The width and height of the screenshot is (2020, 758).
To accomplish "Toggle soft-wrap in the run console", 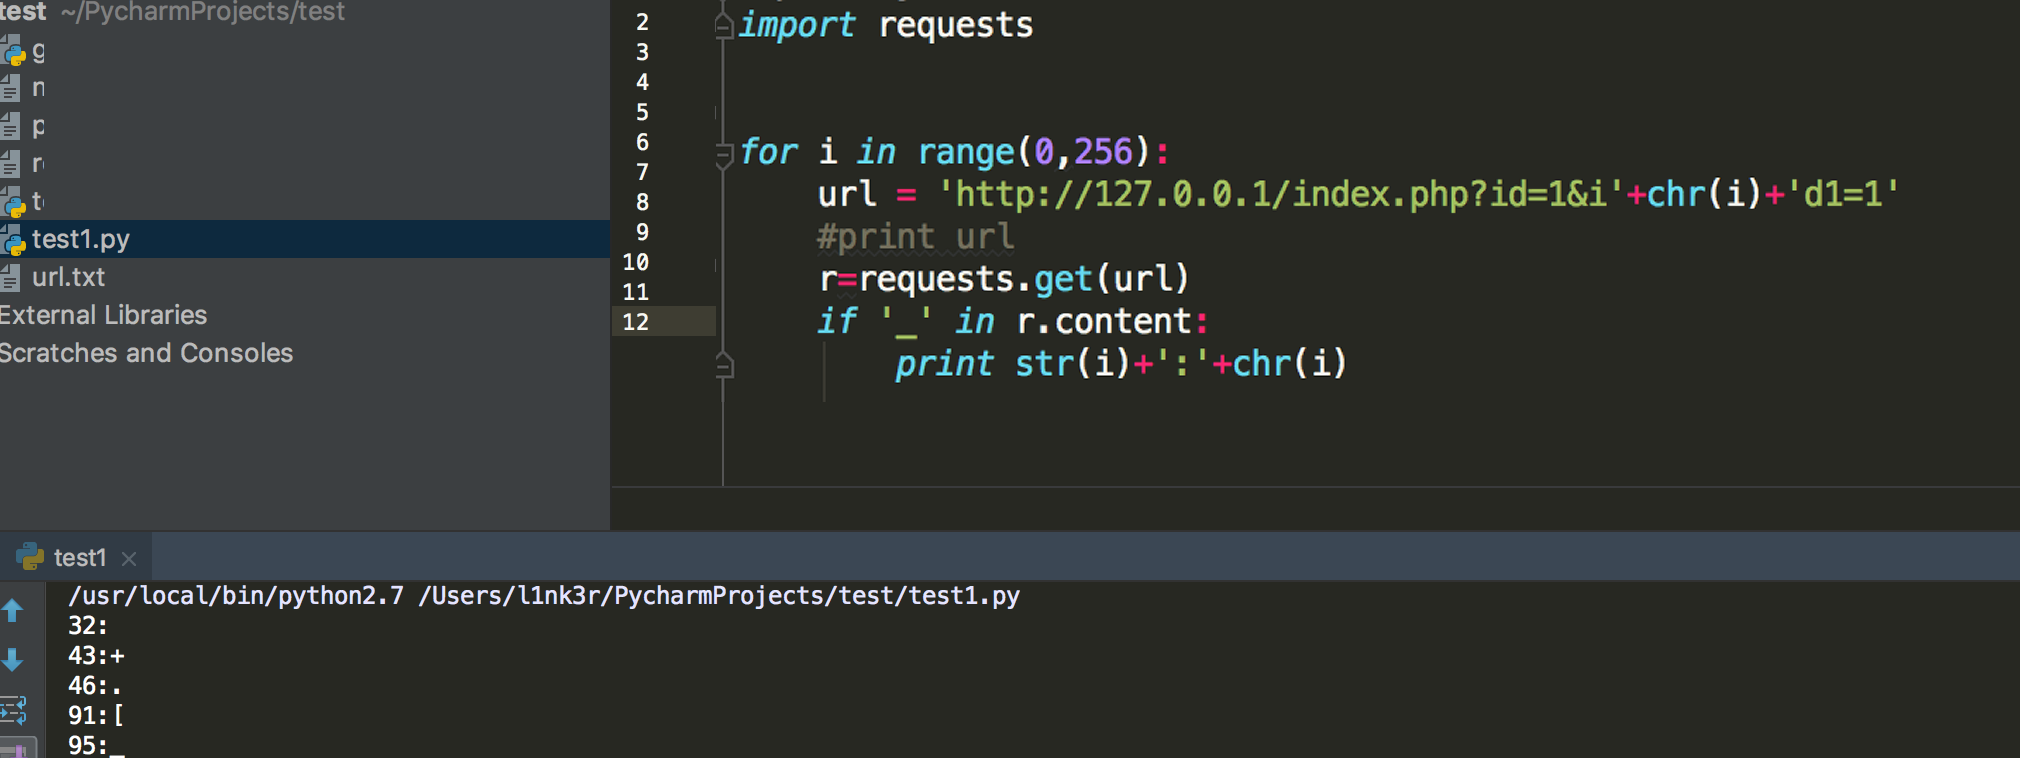I will coord(14,710).
